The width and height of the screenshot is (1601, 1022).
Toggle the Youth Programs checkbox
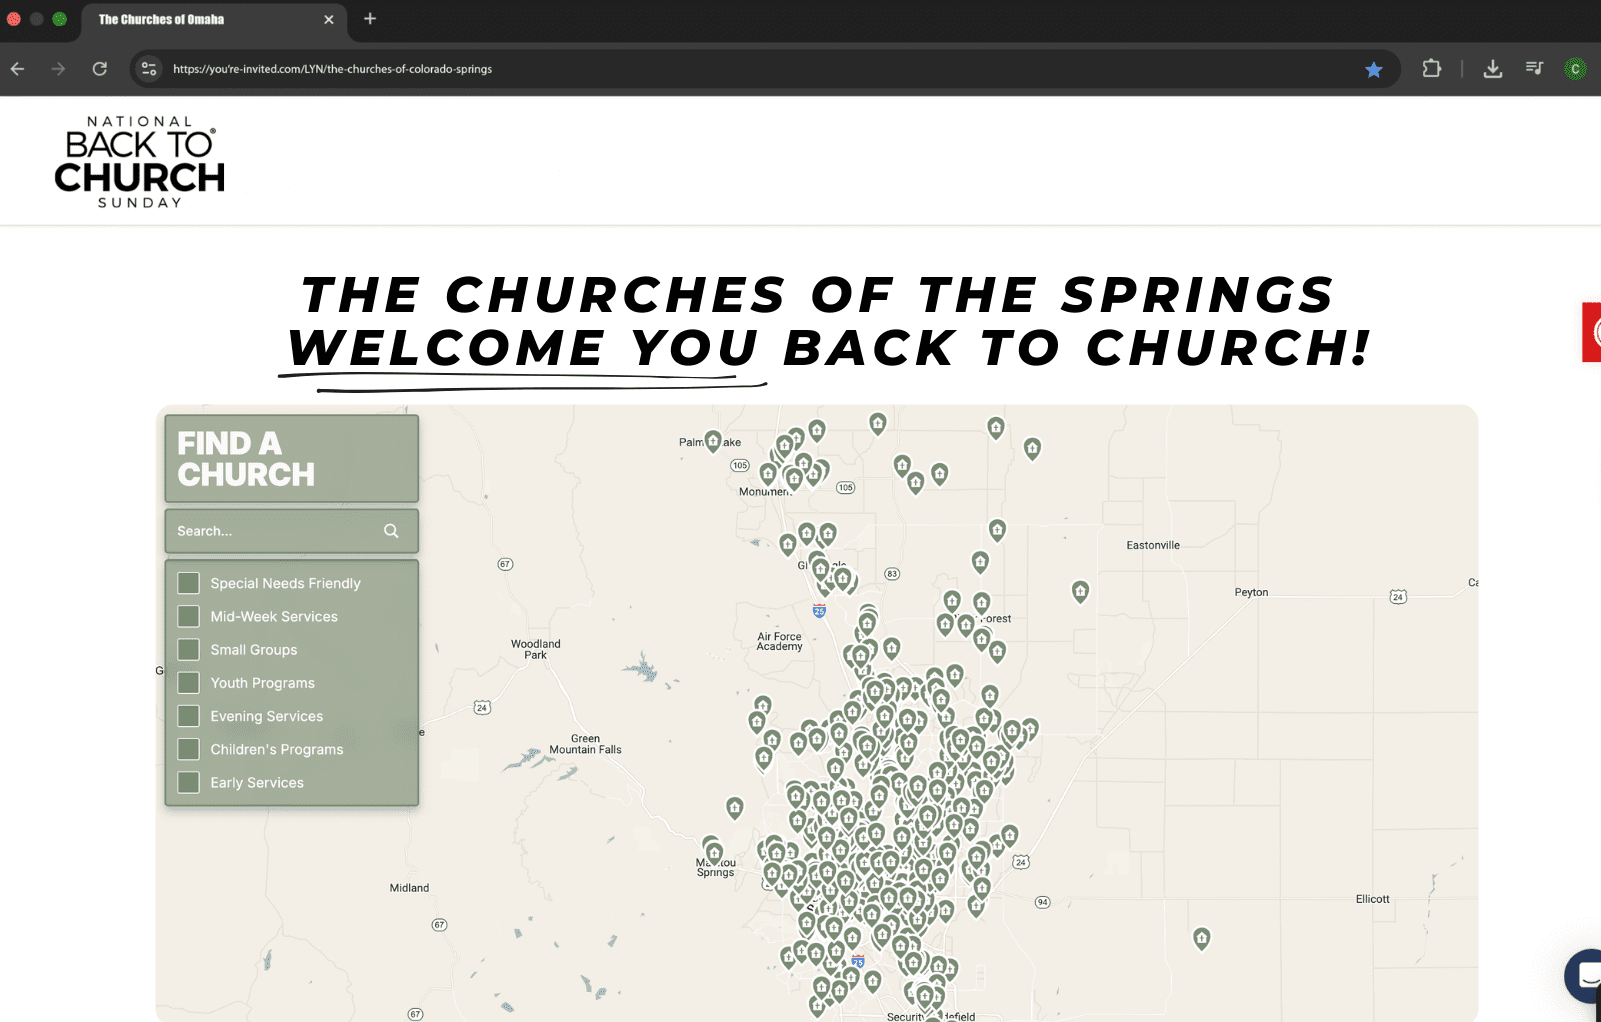click(188, 683)
